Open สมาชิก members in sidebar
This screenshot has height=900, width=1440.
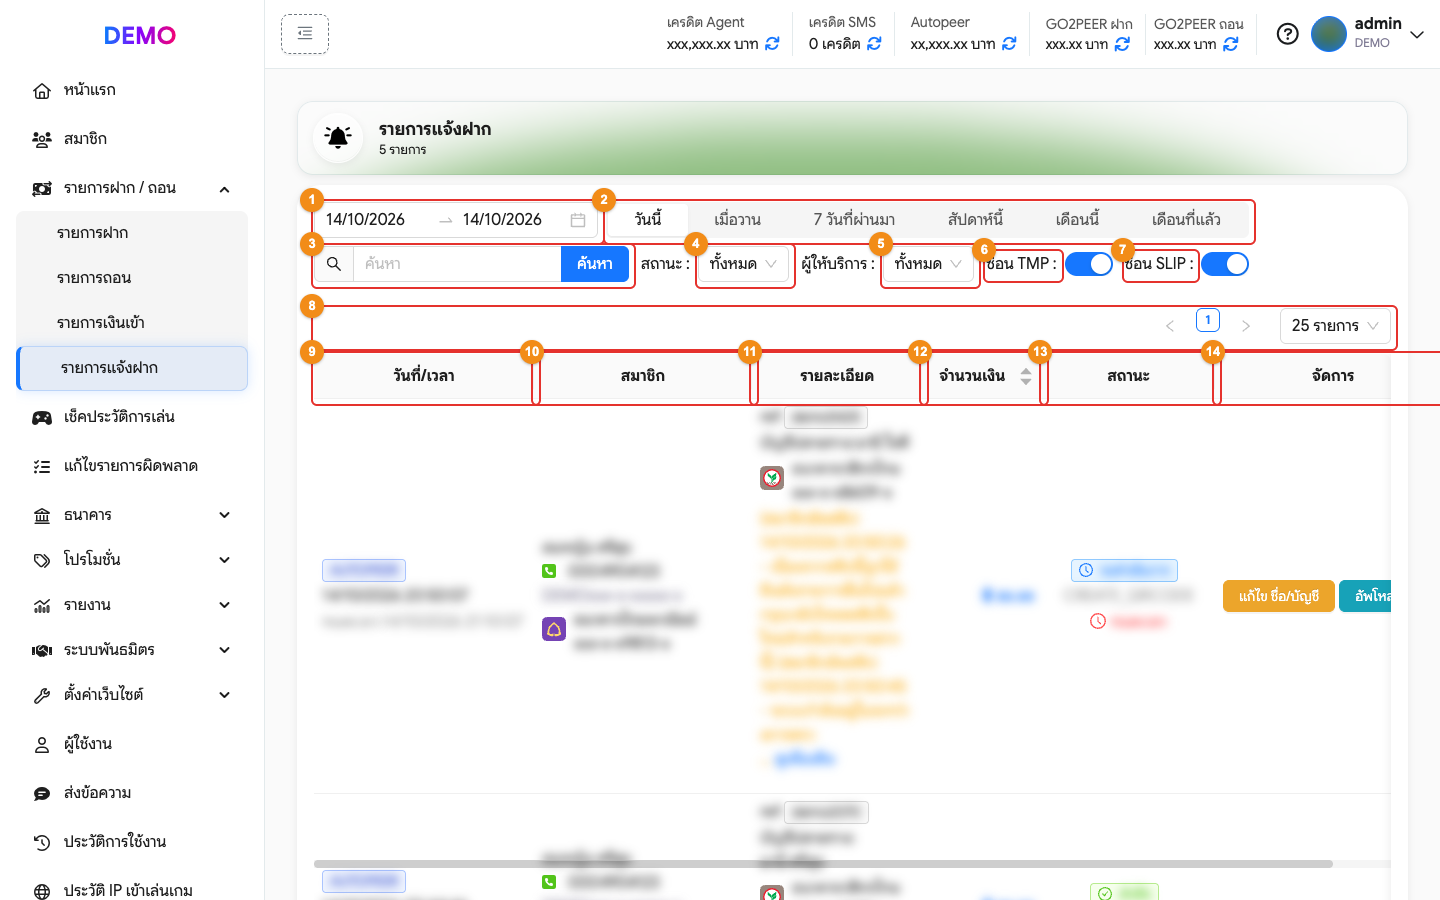(x=132, y=139)
